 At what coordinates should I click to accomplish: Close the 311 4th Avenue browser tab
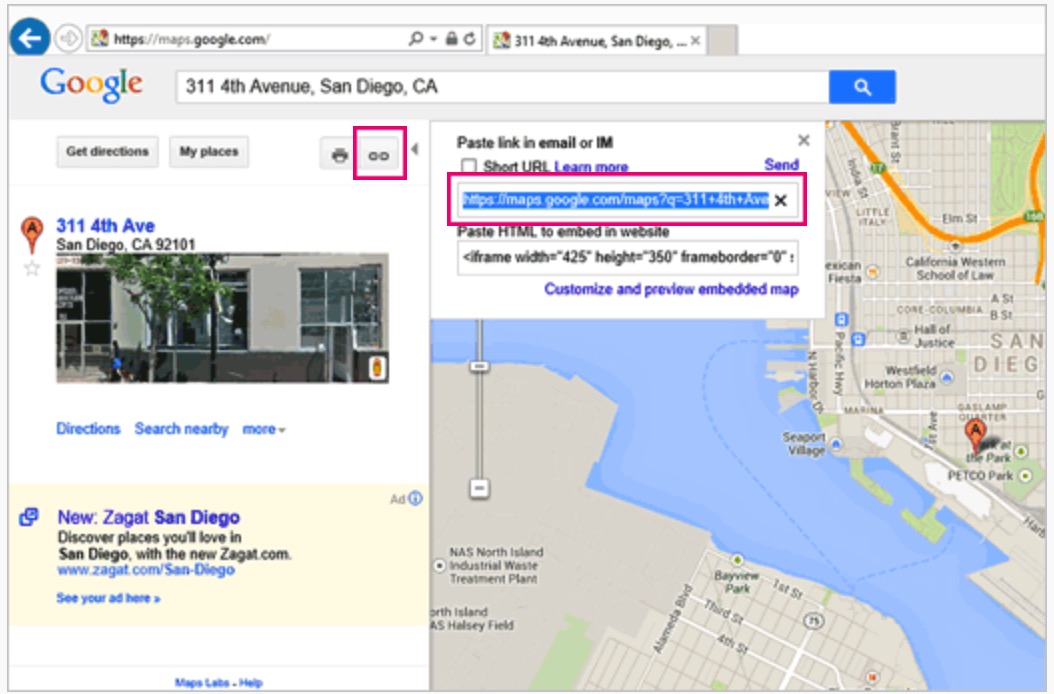pyautogui.click(x=696, y=41)
